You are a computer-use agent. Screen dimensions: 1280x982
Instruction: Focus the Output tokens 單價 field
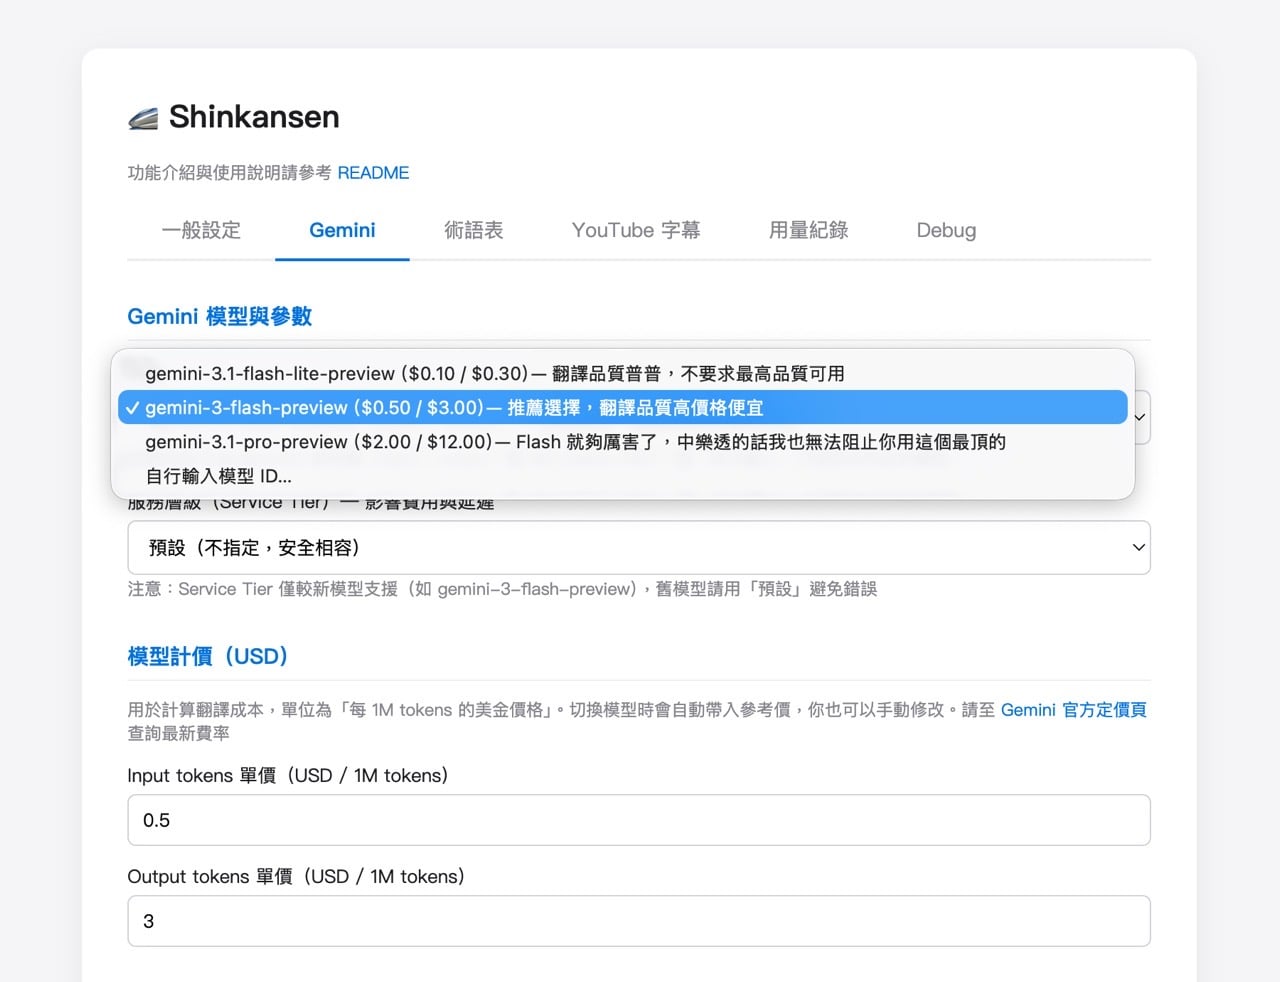point(638,921)
